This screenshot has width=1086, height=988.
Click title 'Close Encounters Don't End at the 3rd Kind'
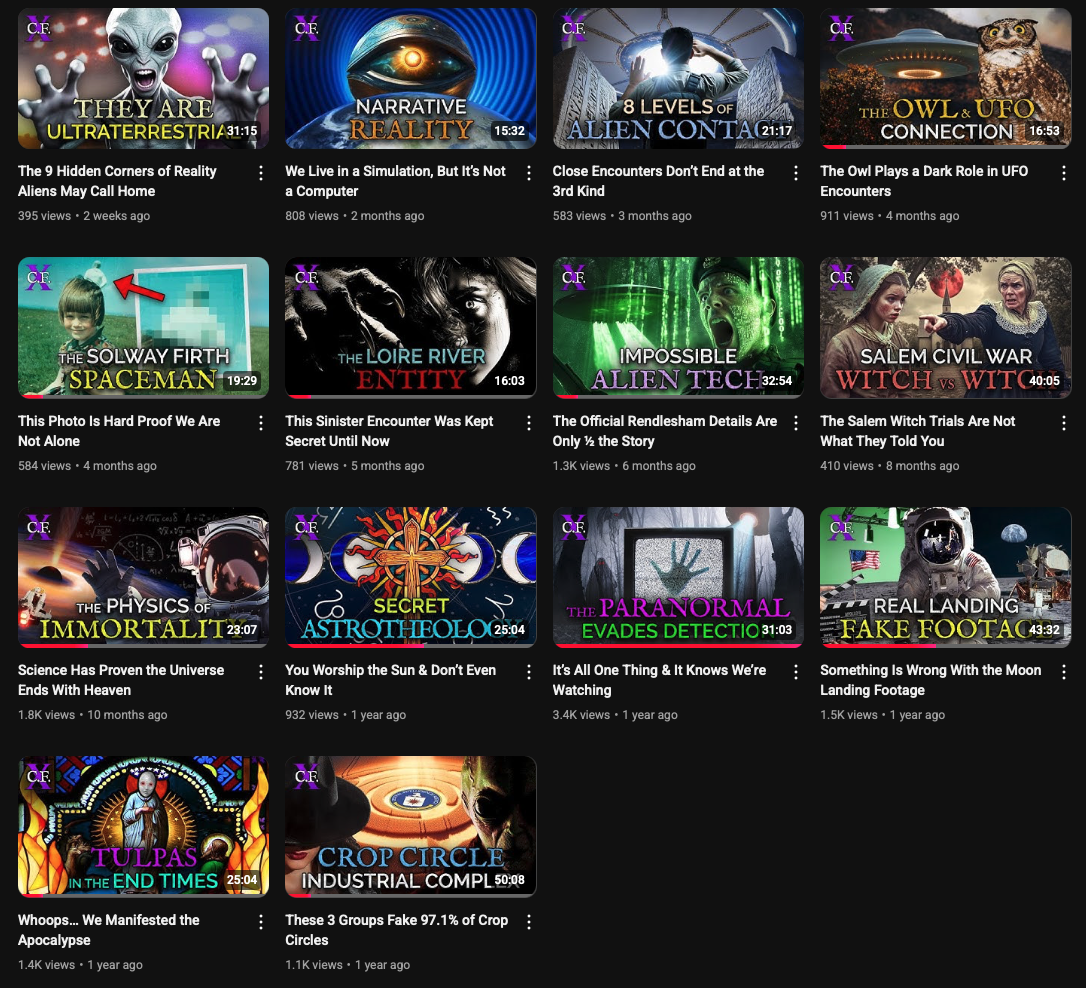[658, 181]
